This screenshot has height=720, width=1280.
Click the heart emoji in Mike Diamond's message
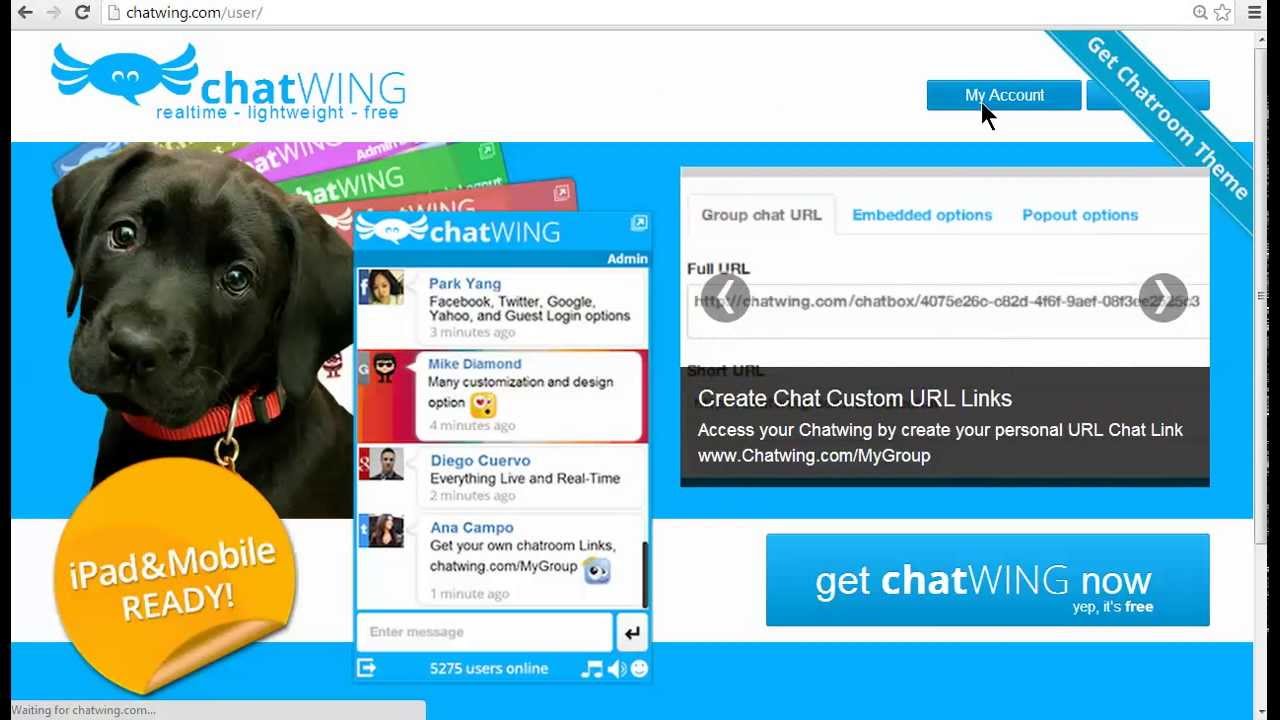tap(484, 405)
